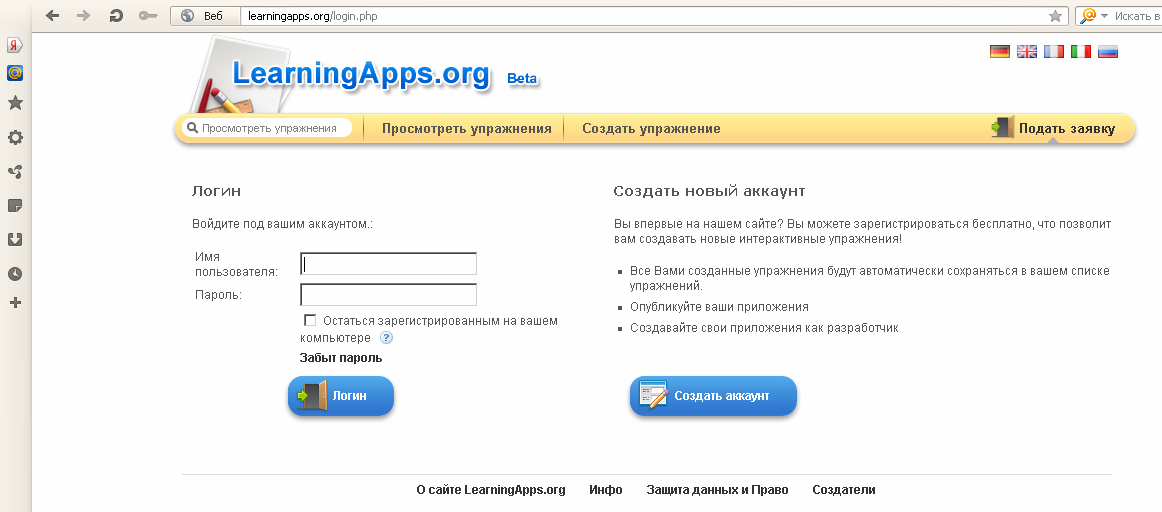Screen dimensions: 1162x512
Task: Enable the Остаться зарегистрированным checkbox
Action: click(x=310, y=320)
